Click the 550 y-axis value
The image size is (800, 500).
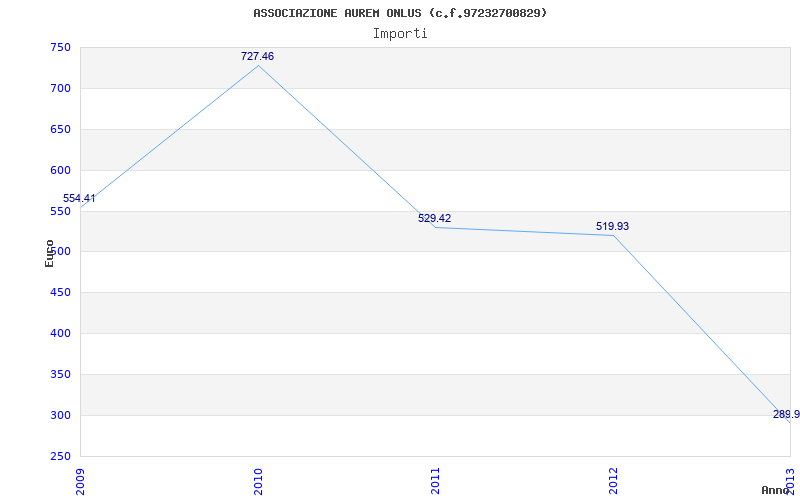(60, 211)
